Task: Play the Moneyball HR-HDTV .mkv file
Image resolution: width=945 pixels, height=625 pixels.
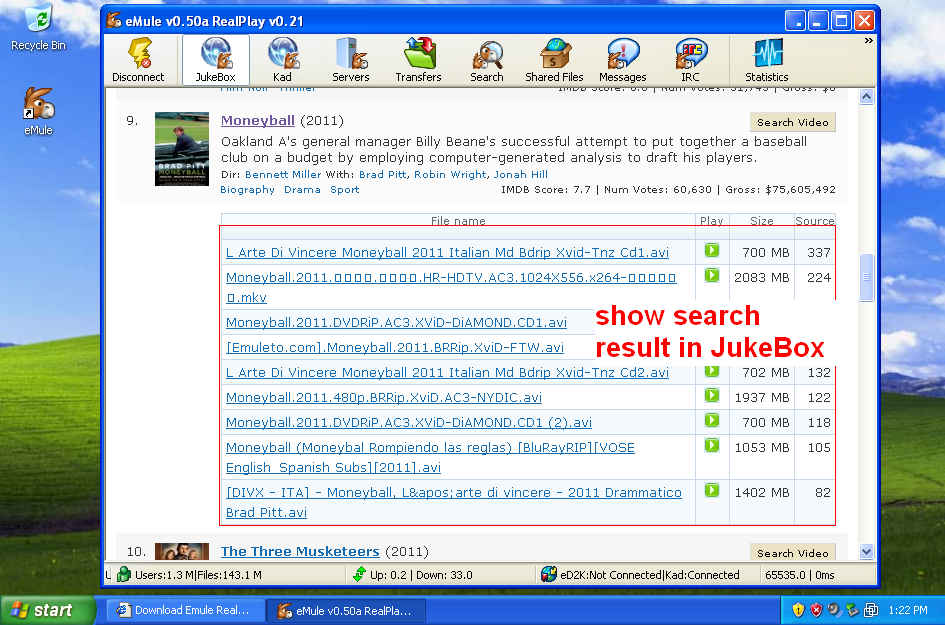Action: [712, 275]
